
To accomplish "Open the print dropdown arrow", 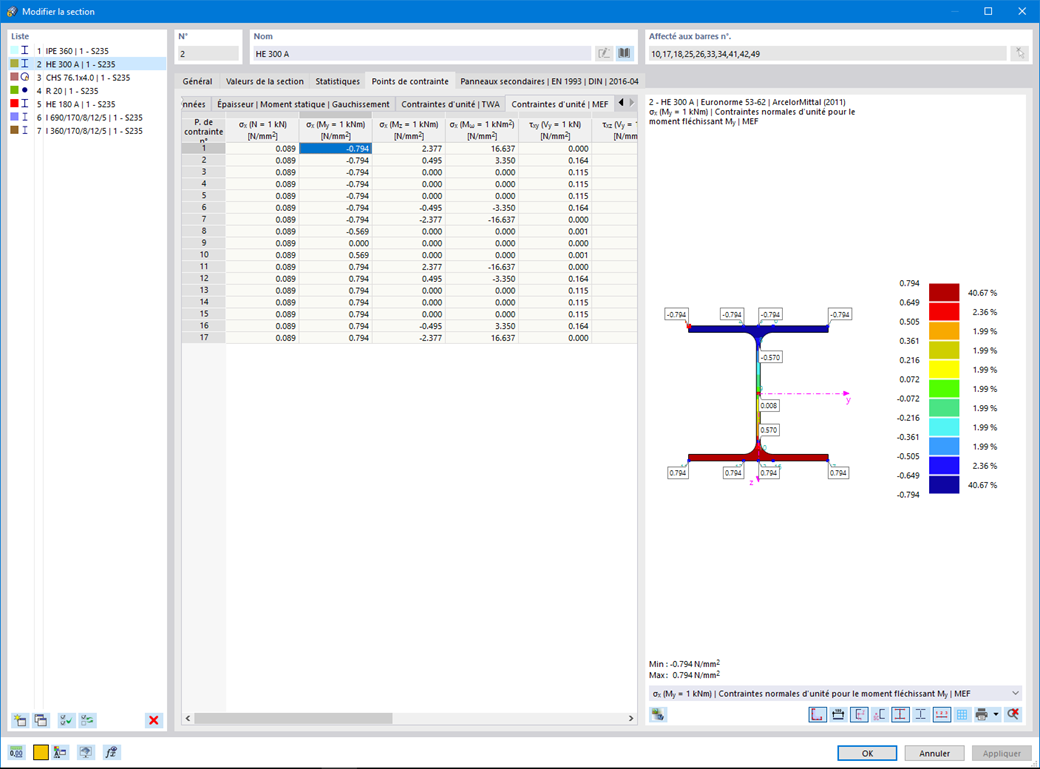I will coord(996,715).
